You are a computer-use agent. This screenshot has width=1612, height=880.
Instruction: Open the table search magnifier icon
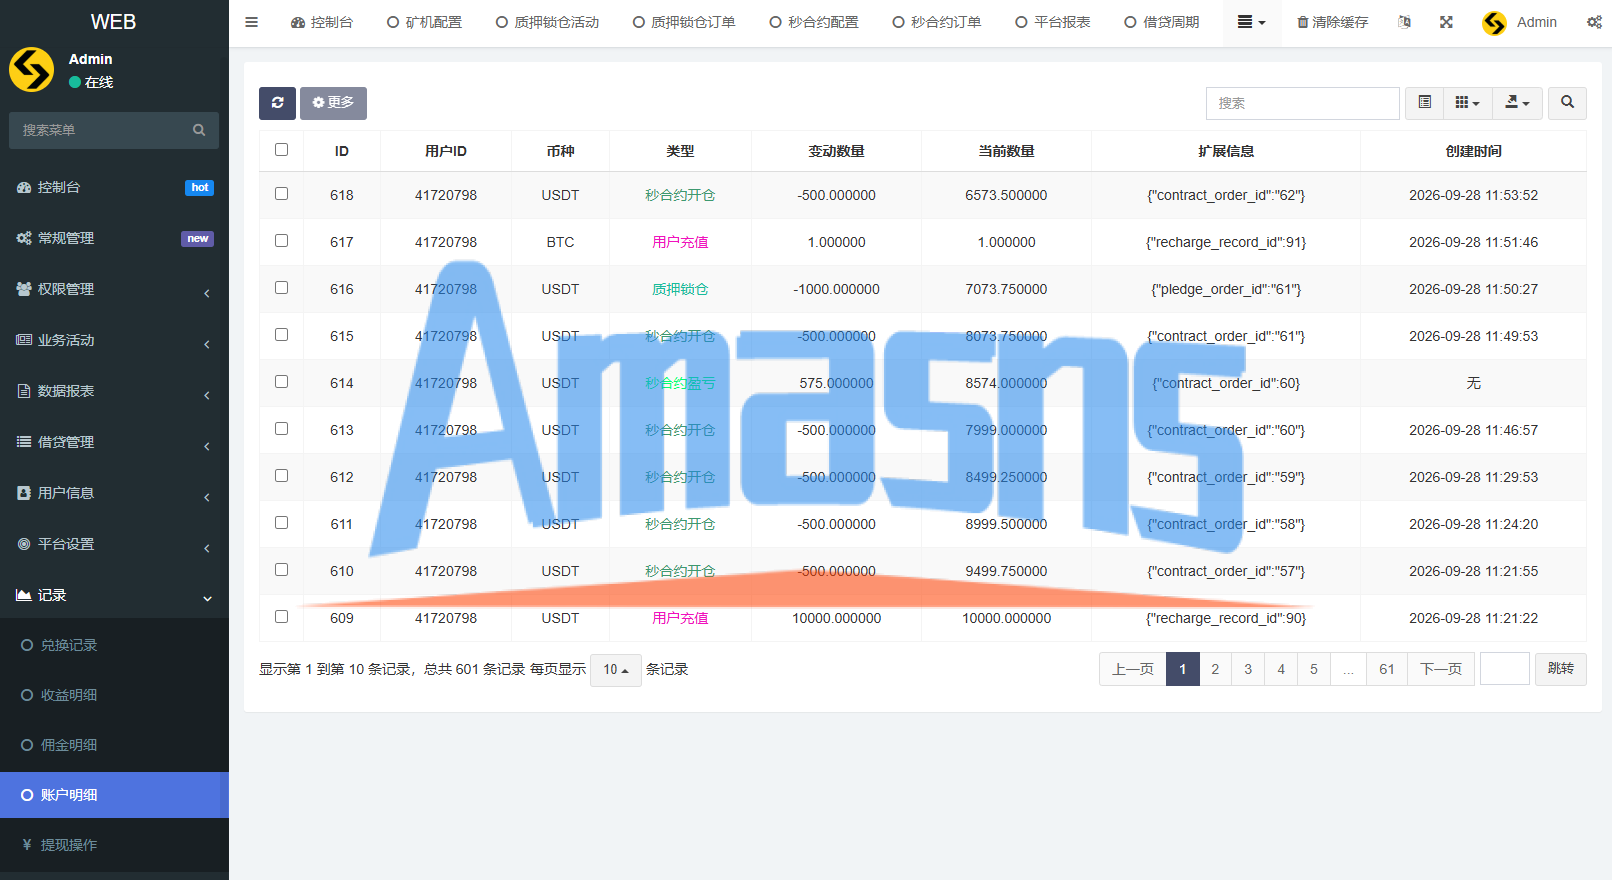coord(1567,103)
